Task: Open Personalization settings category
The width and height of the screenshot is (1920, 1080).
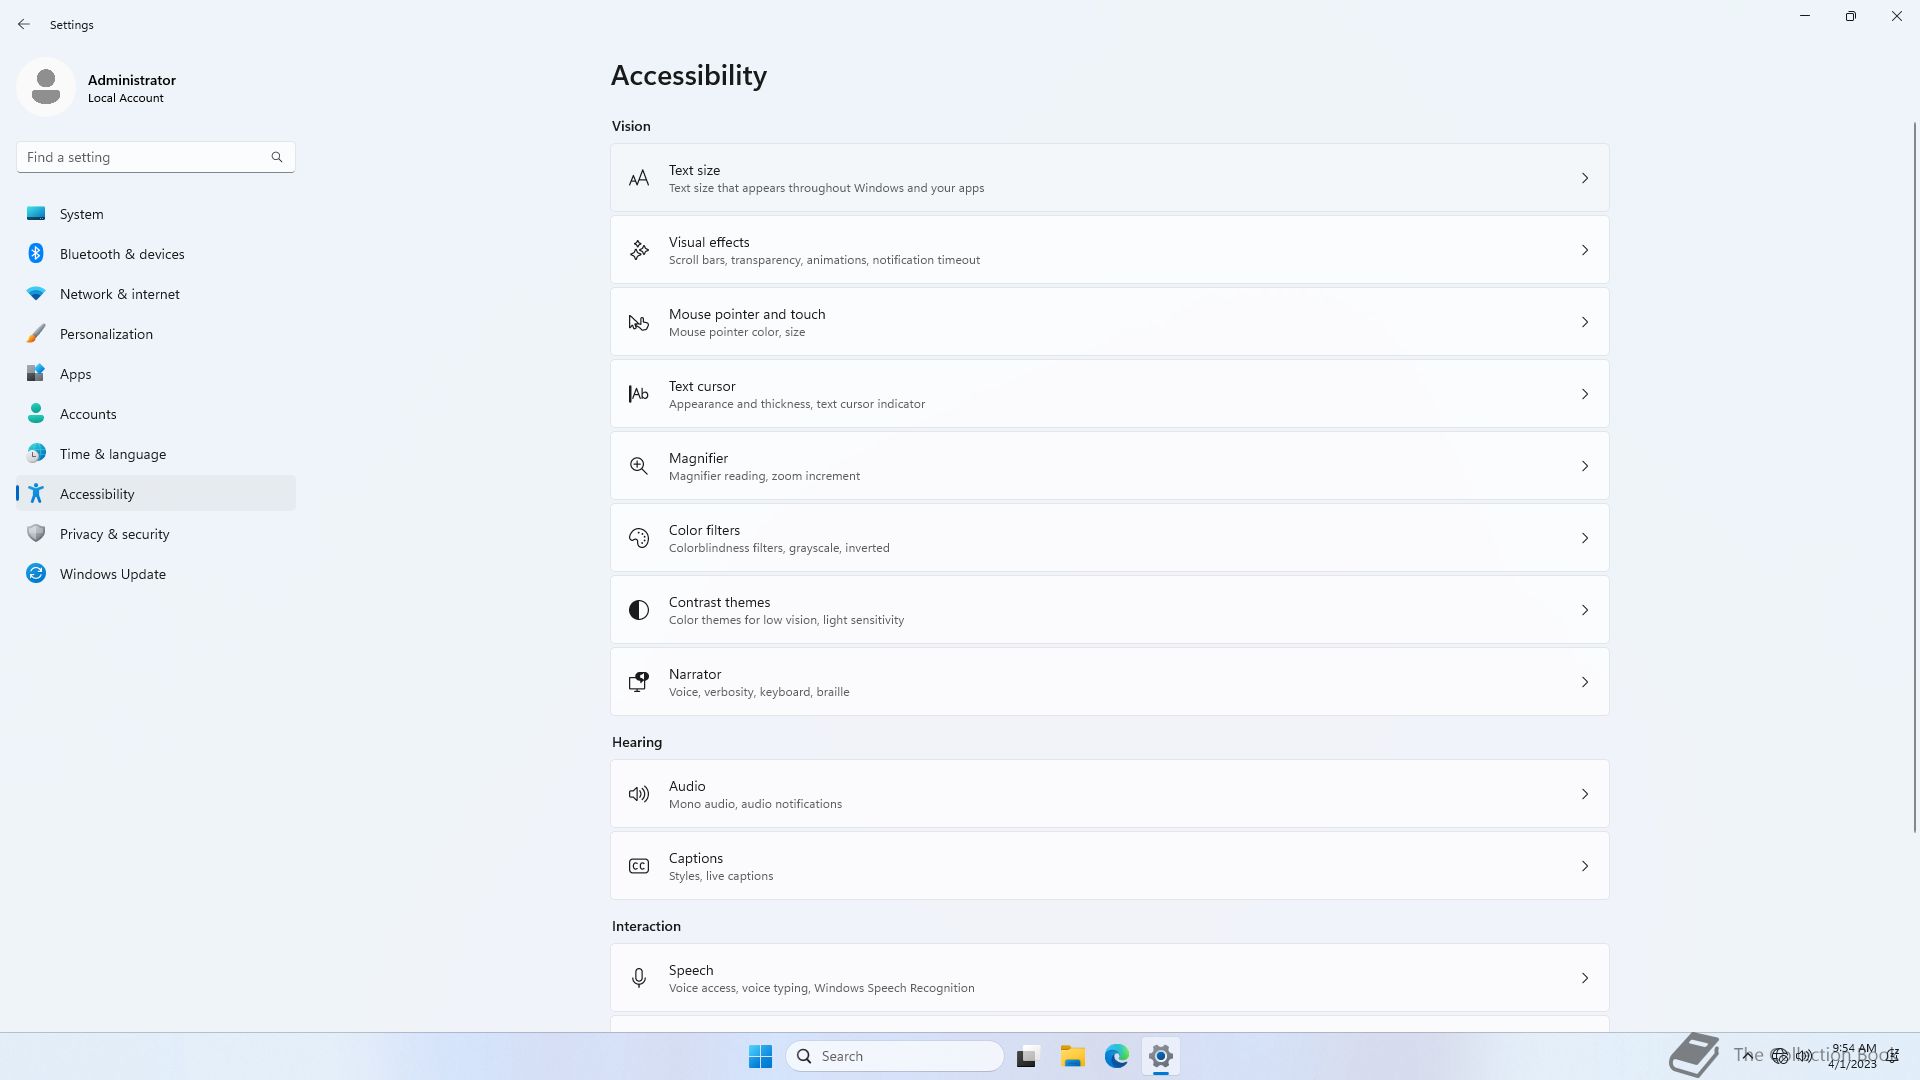Action: [156, 333]
